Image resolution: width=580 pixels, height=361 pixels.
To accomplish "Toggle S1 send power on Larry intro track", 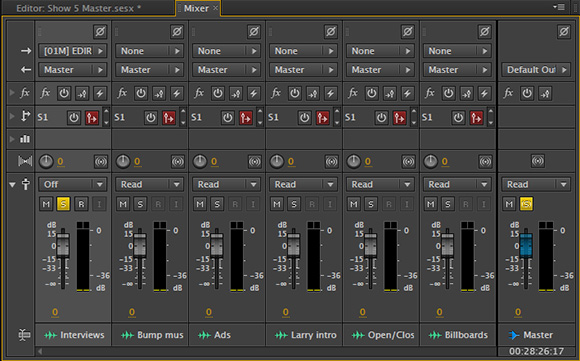I will (x=304, y=118).
